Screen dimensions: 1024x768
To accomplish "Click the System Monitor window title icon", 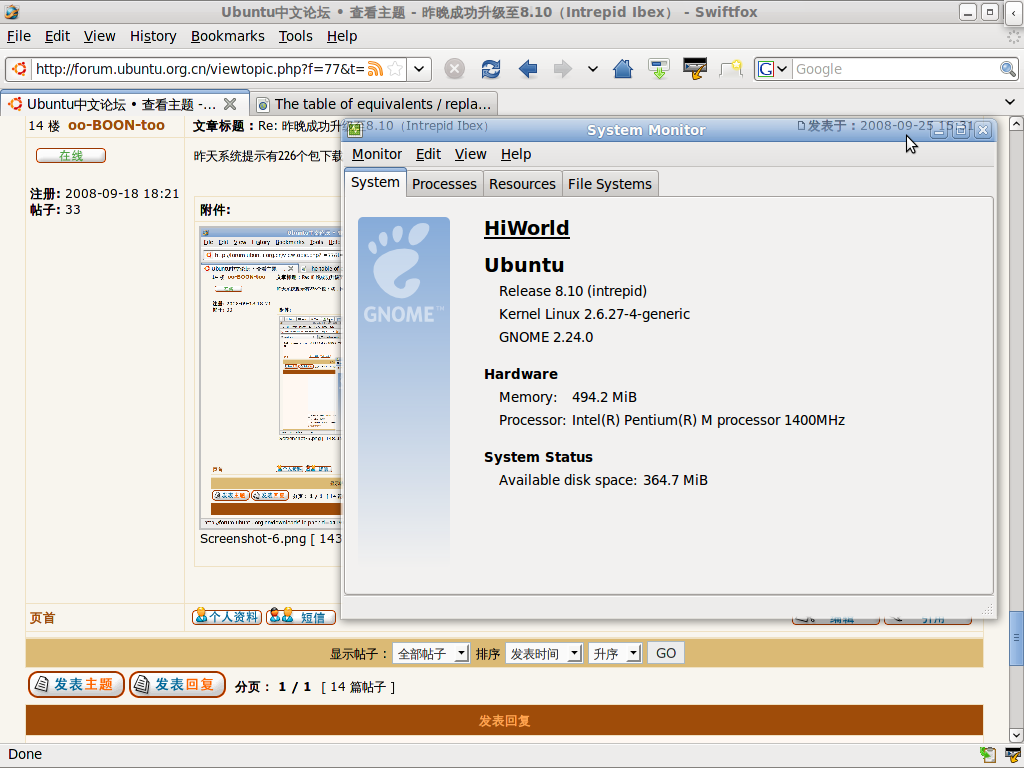I will (x=355, y=129).
